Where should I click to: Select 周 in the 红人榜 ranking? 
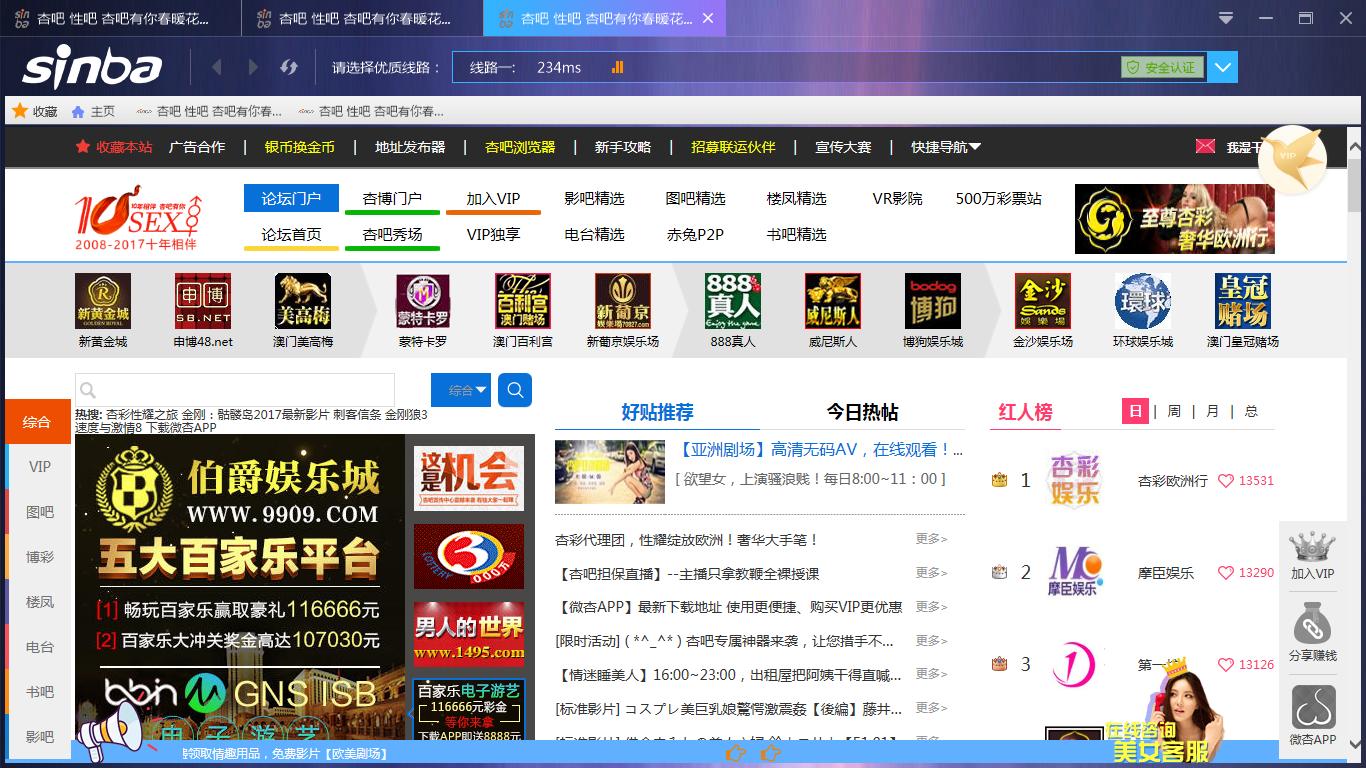coord(1174,411)
